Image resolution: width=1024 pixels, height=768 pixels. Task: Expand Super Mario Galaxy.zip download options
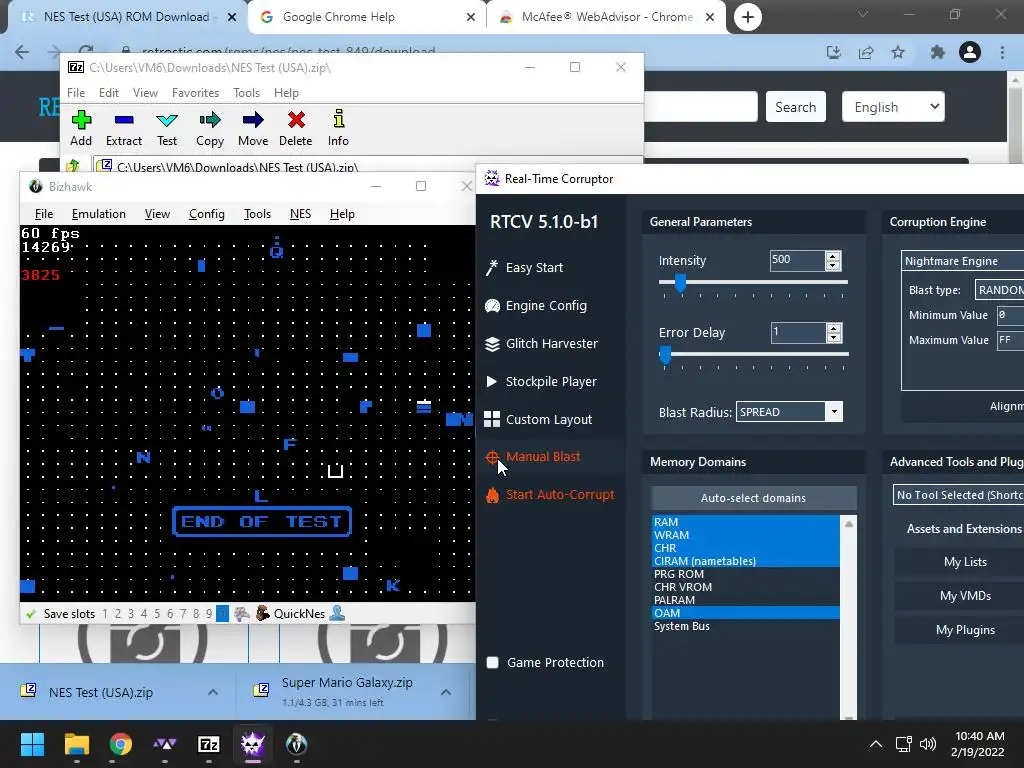(445, 692)
